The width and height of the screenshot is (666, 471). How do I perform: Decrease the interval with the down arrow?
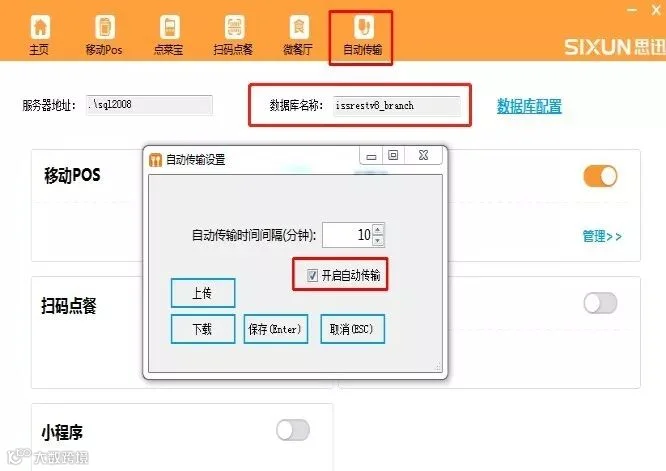(x=378, y=240)
